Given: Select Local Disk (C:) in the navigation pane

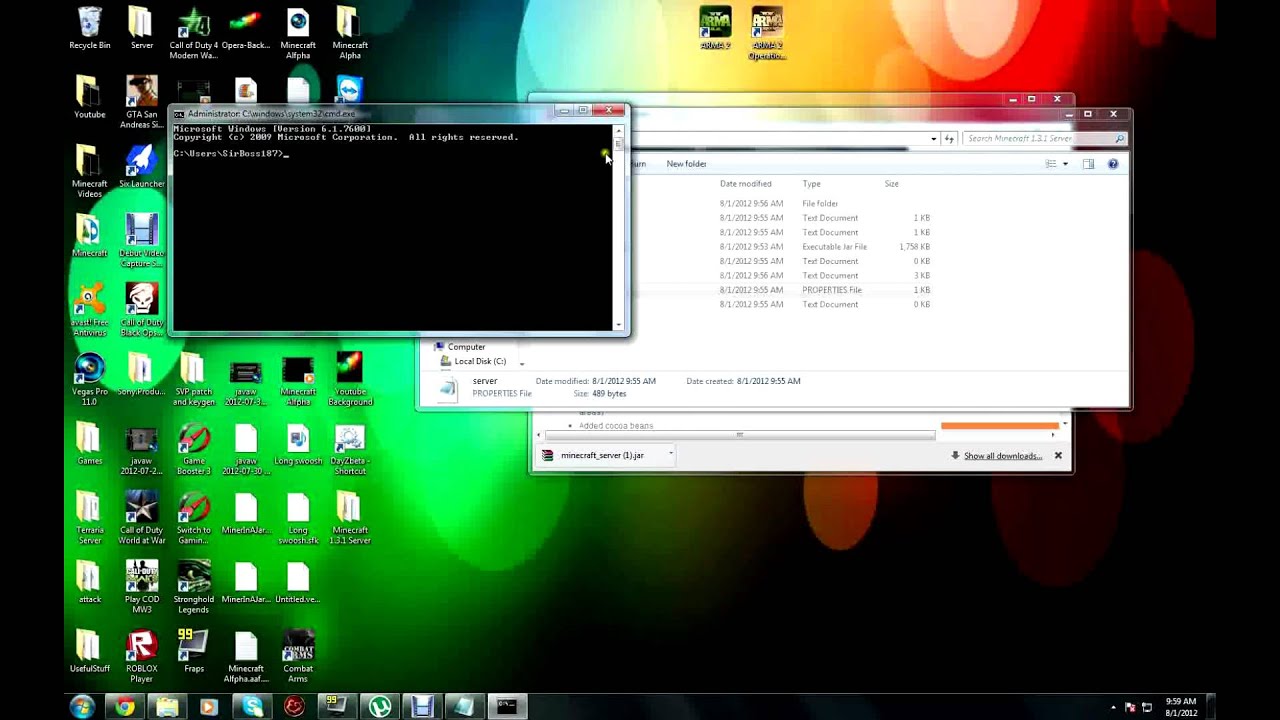Looking at the screenshot, I should [x=480, y=361].
